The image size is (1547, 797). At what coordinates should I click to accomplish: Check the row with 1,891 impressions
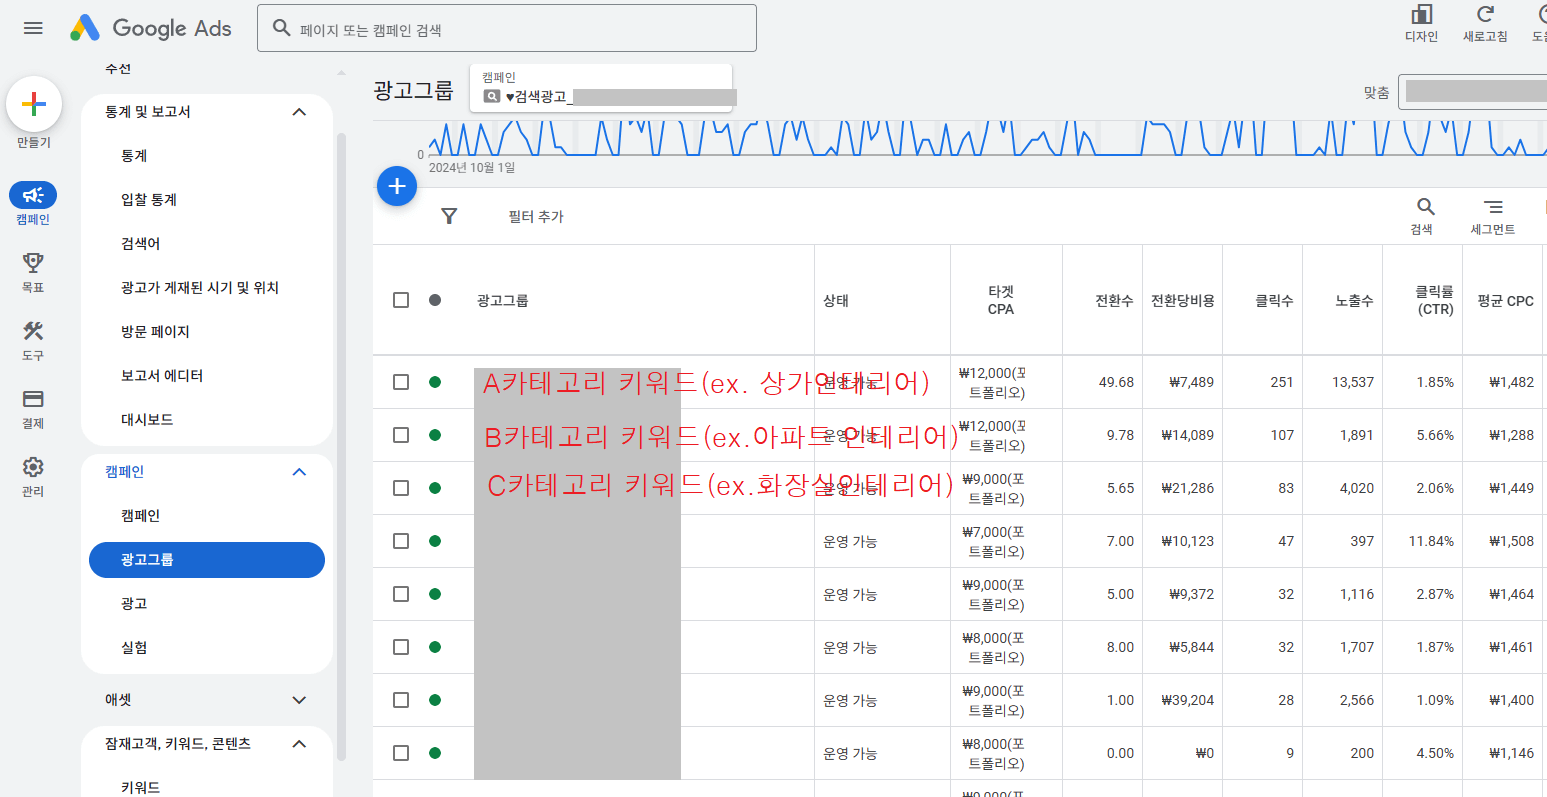pyautogui.click(x=401, y=435)
